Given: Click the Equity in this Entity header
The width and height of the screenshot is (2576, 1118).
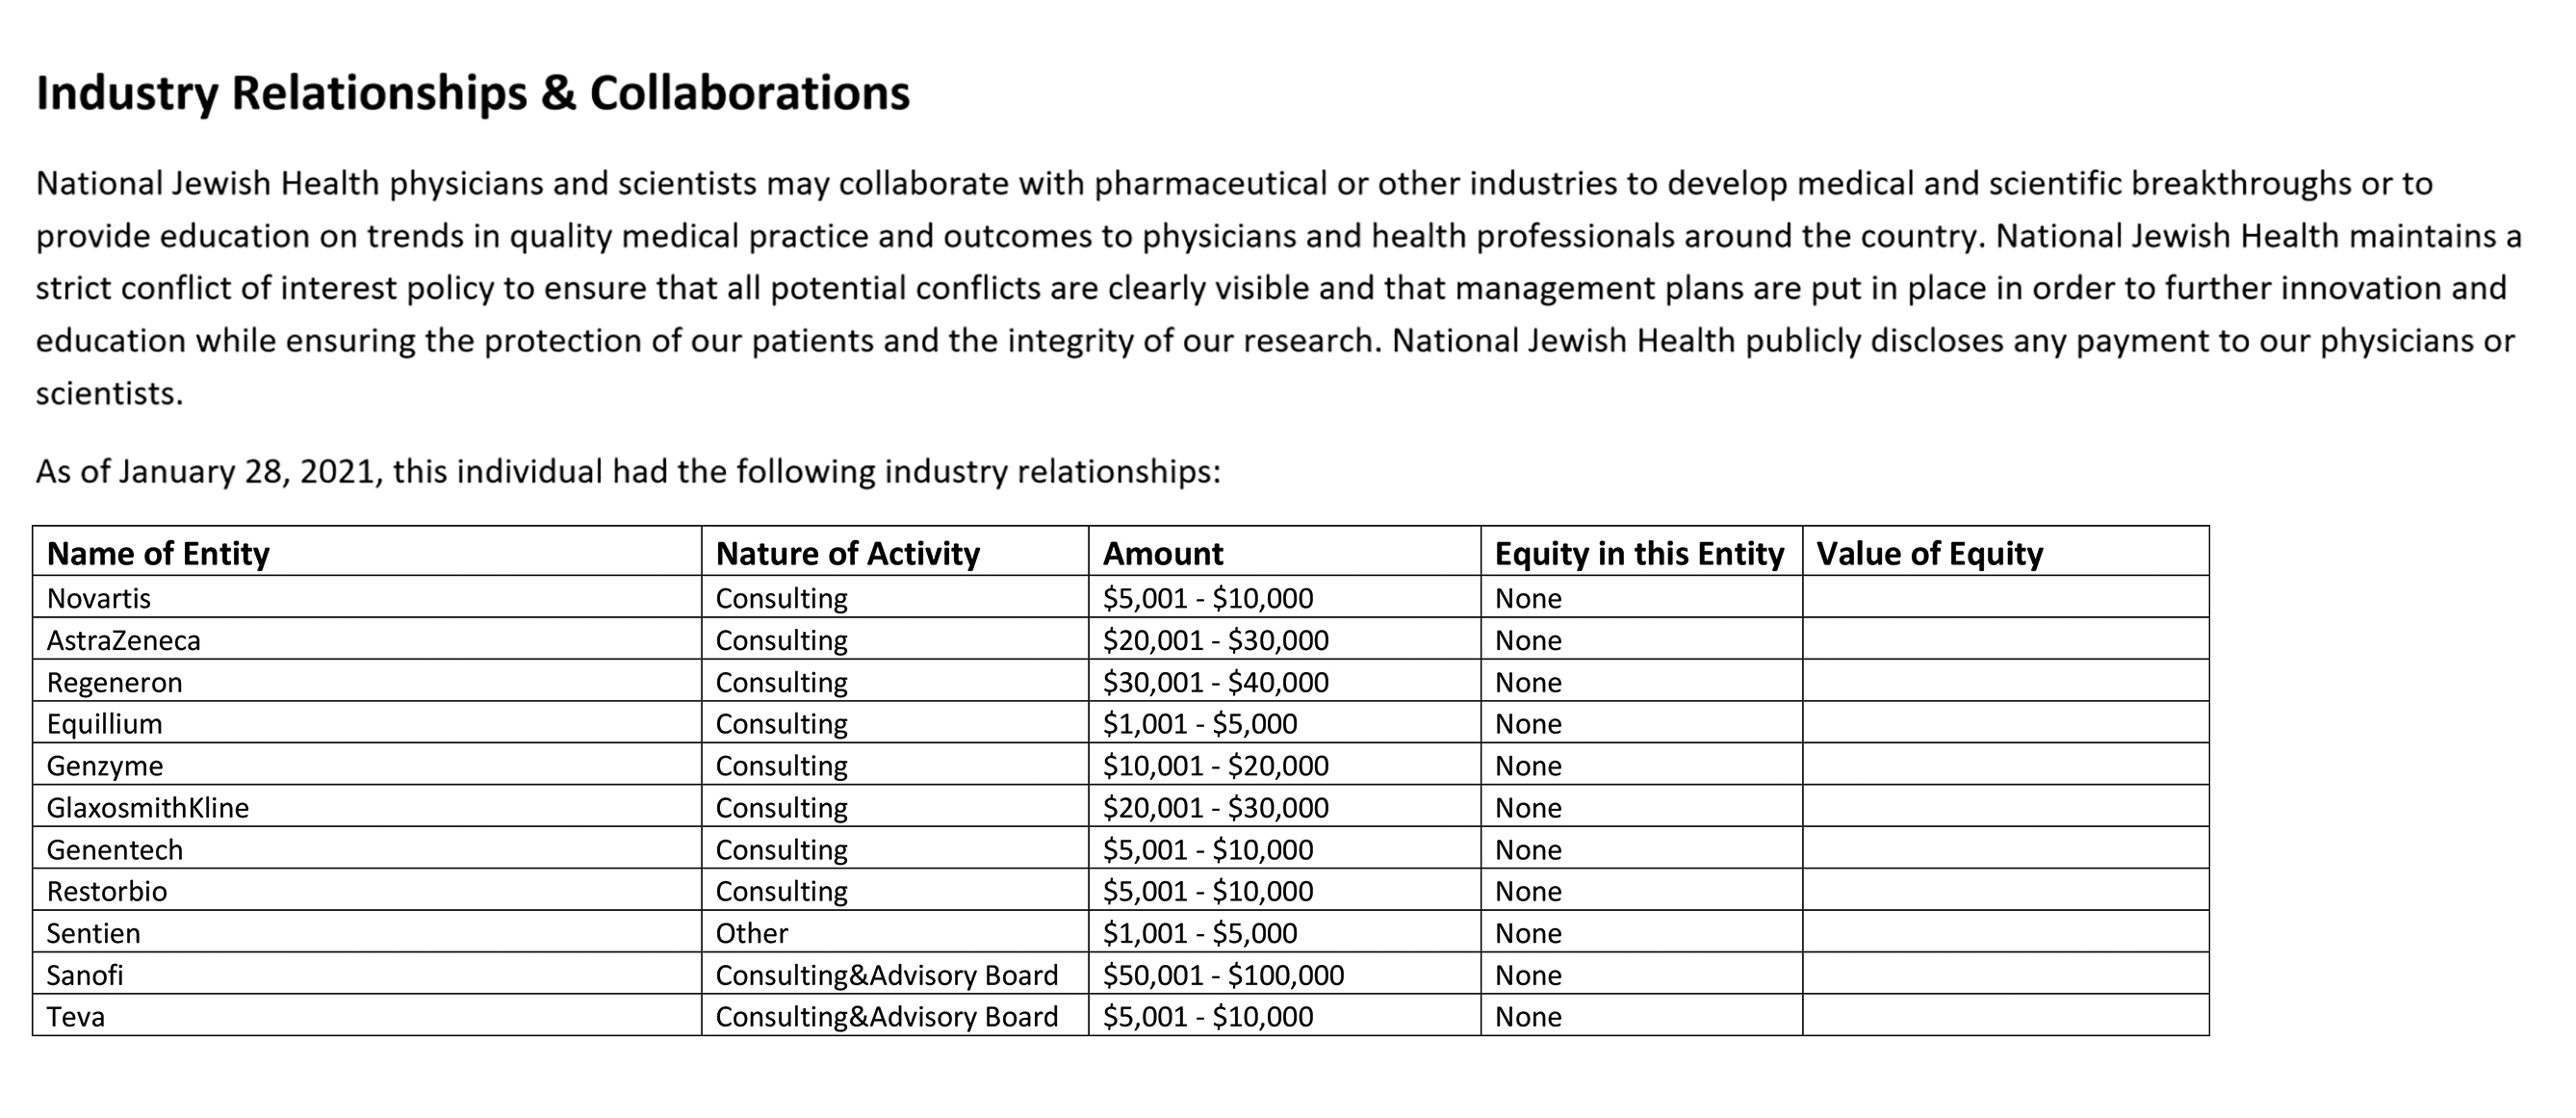Looking at the screenshot, I should point(1639,553).
